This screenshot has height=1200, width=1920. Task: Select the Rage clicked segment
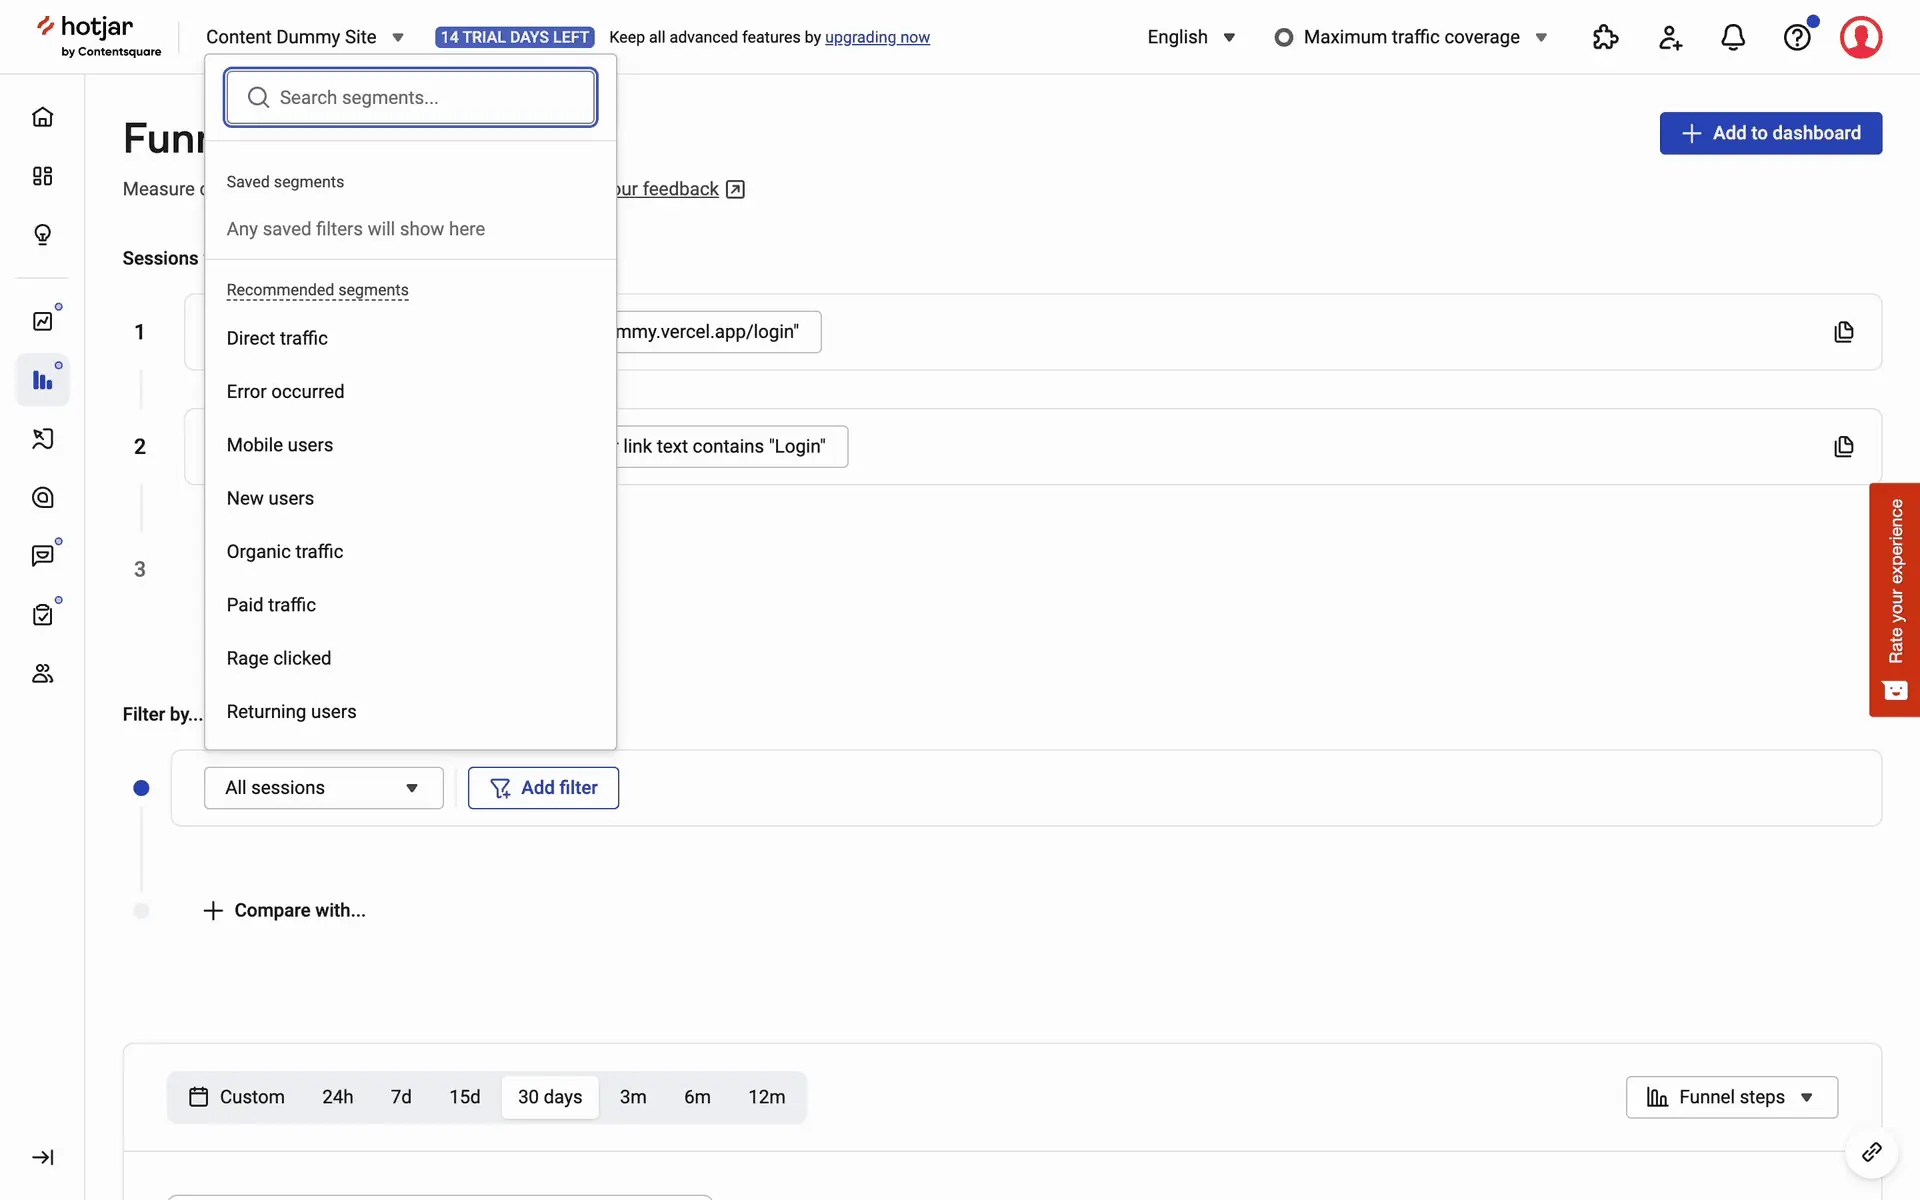point(279,658)
